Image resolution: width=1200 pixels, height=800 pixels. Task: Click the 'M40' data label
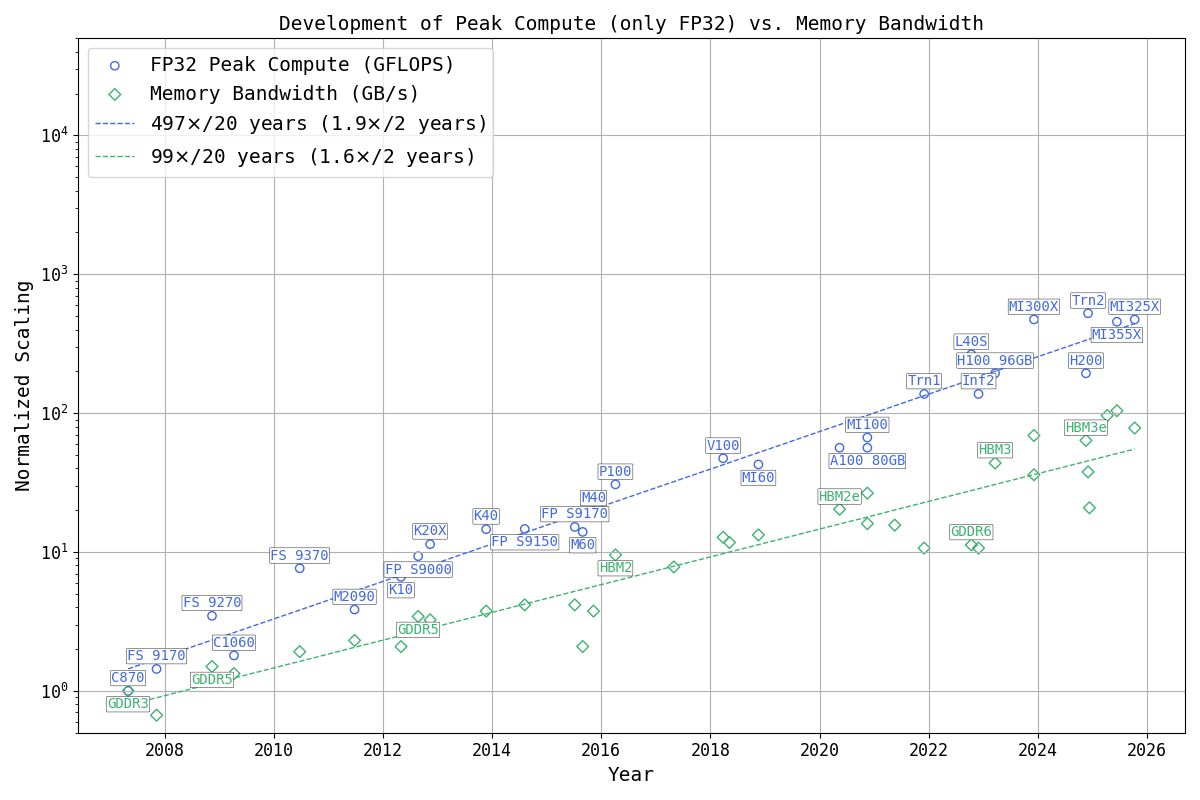click(x=594, y=497)
